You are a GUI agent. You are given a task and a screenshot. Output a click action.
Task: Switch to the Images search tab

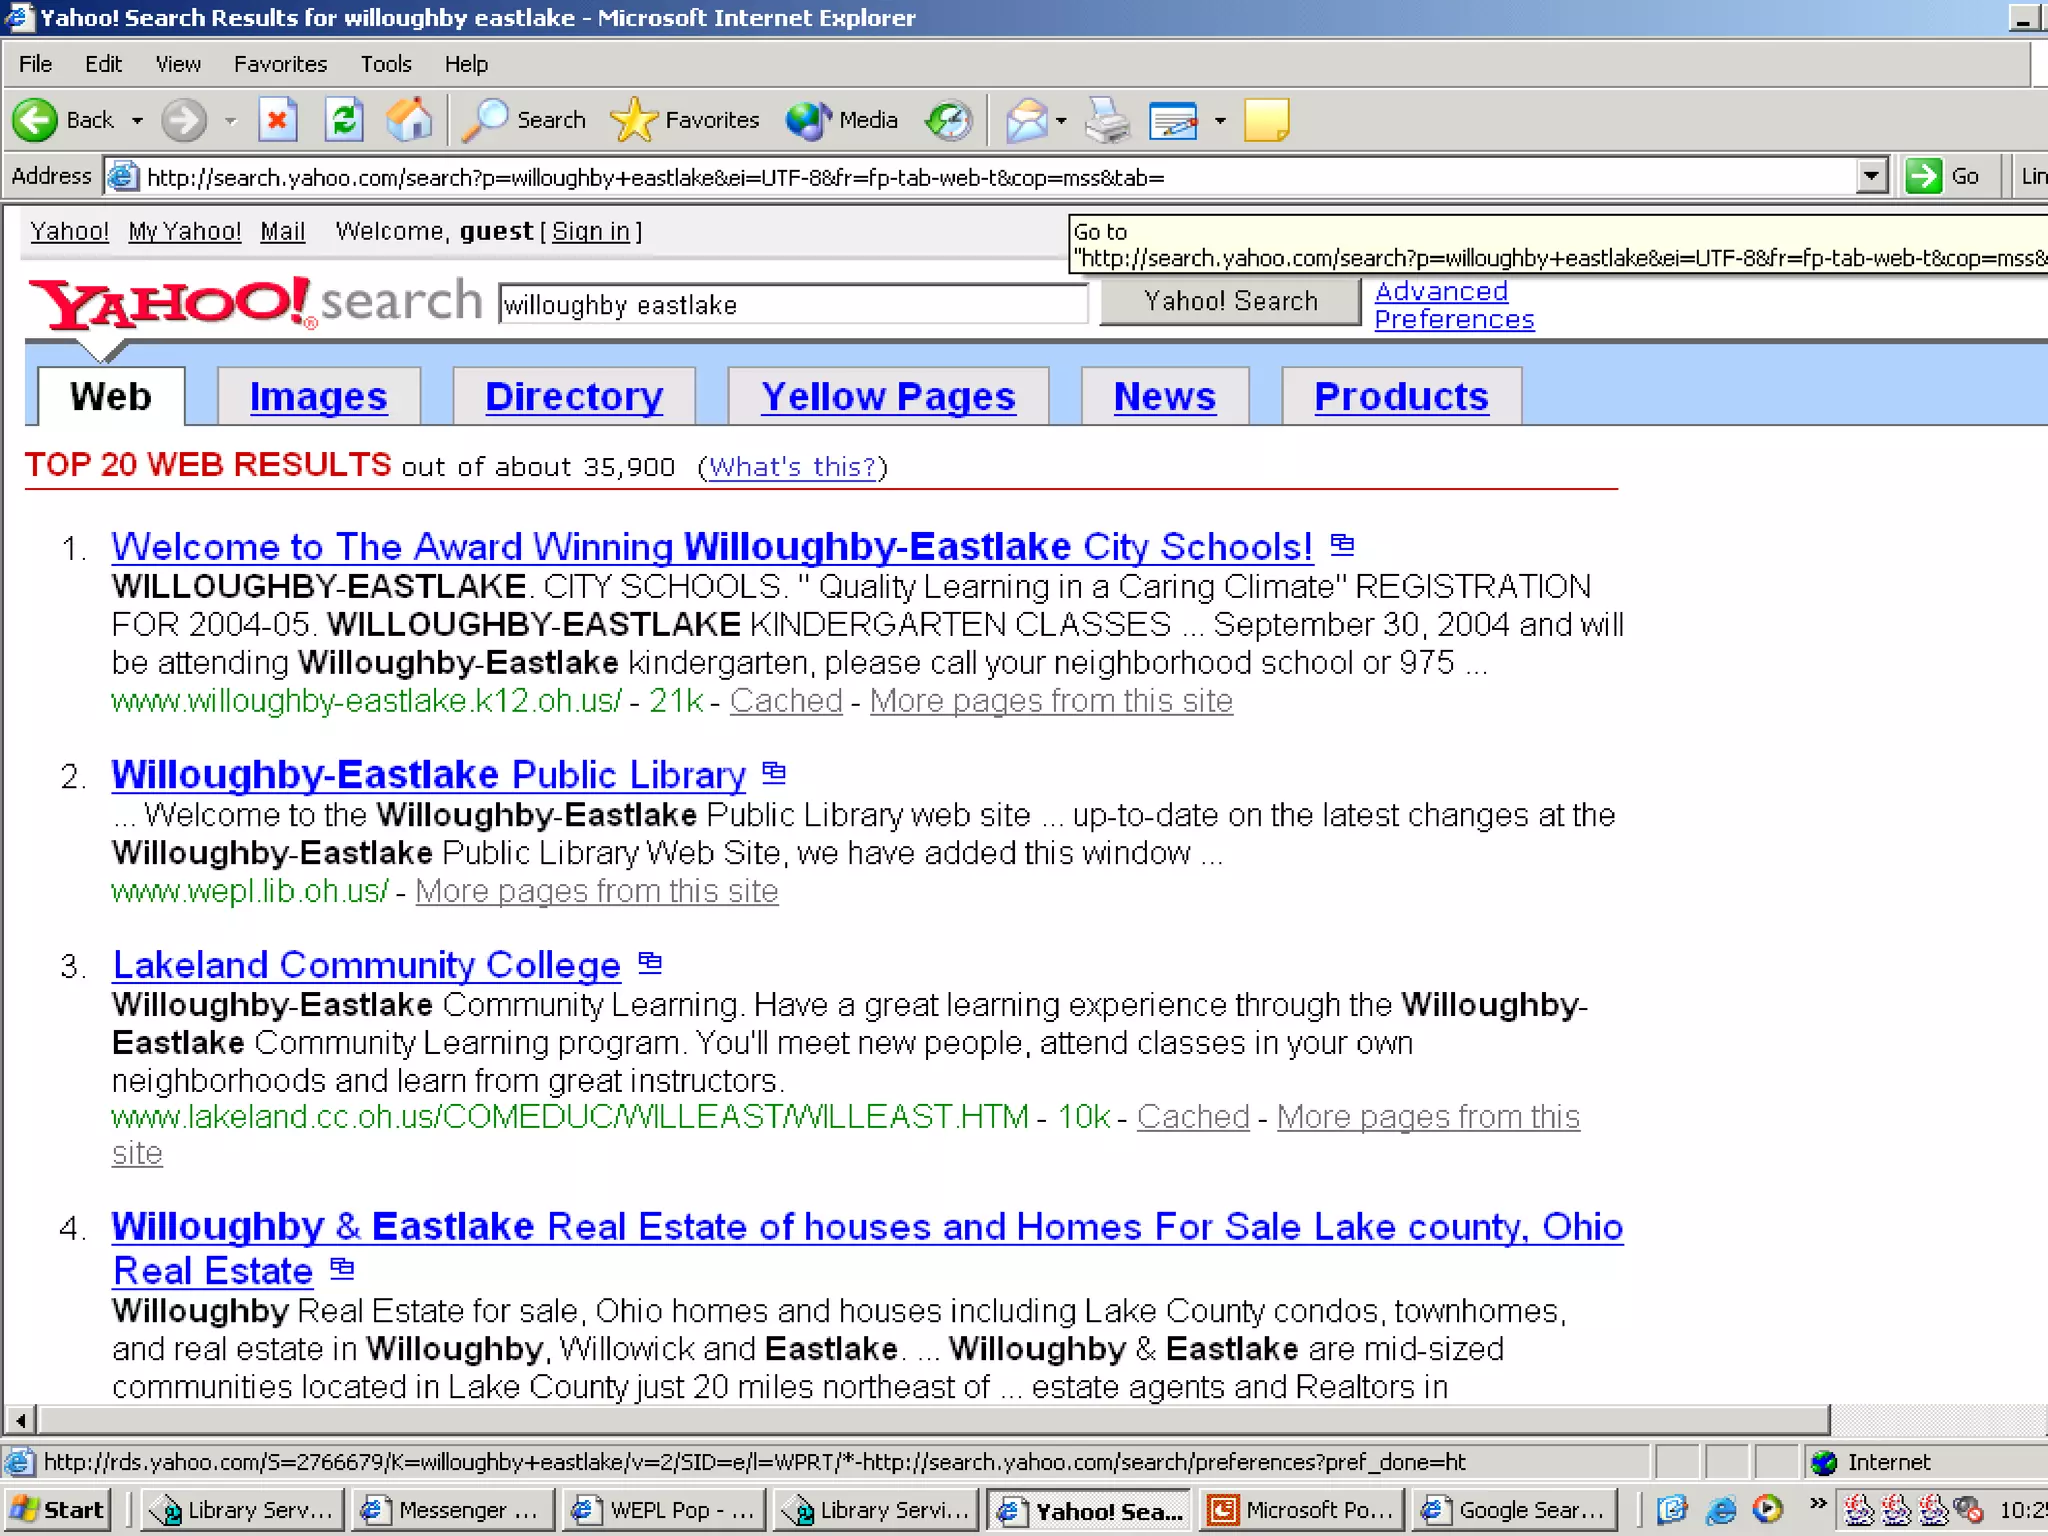[x=318, y=397]
